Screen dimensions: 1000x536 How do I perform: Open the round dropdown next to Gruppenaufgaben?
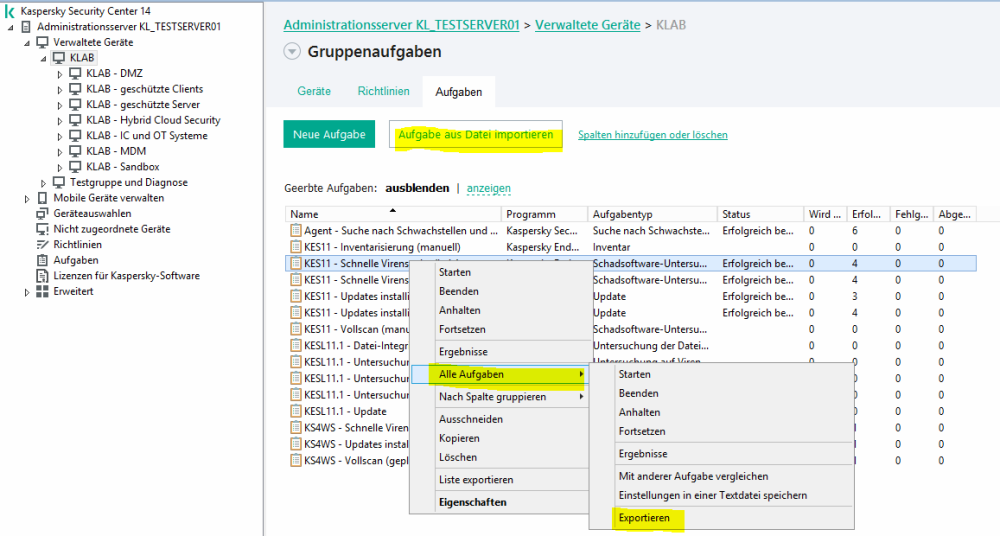[x=292, y=52]
